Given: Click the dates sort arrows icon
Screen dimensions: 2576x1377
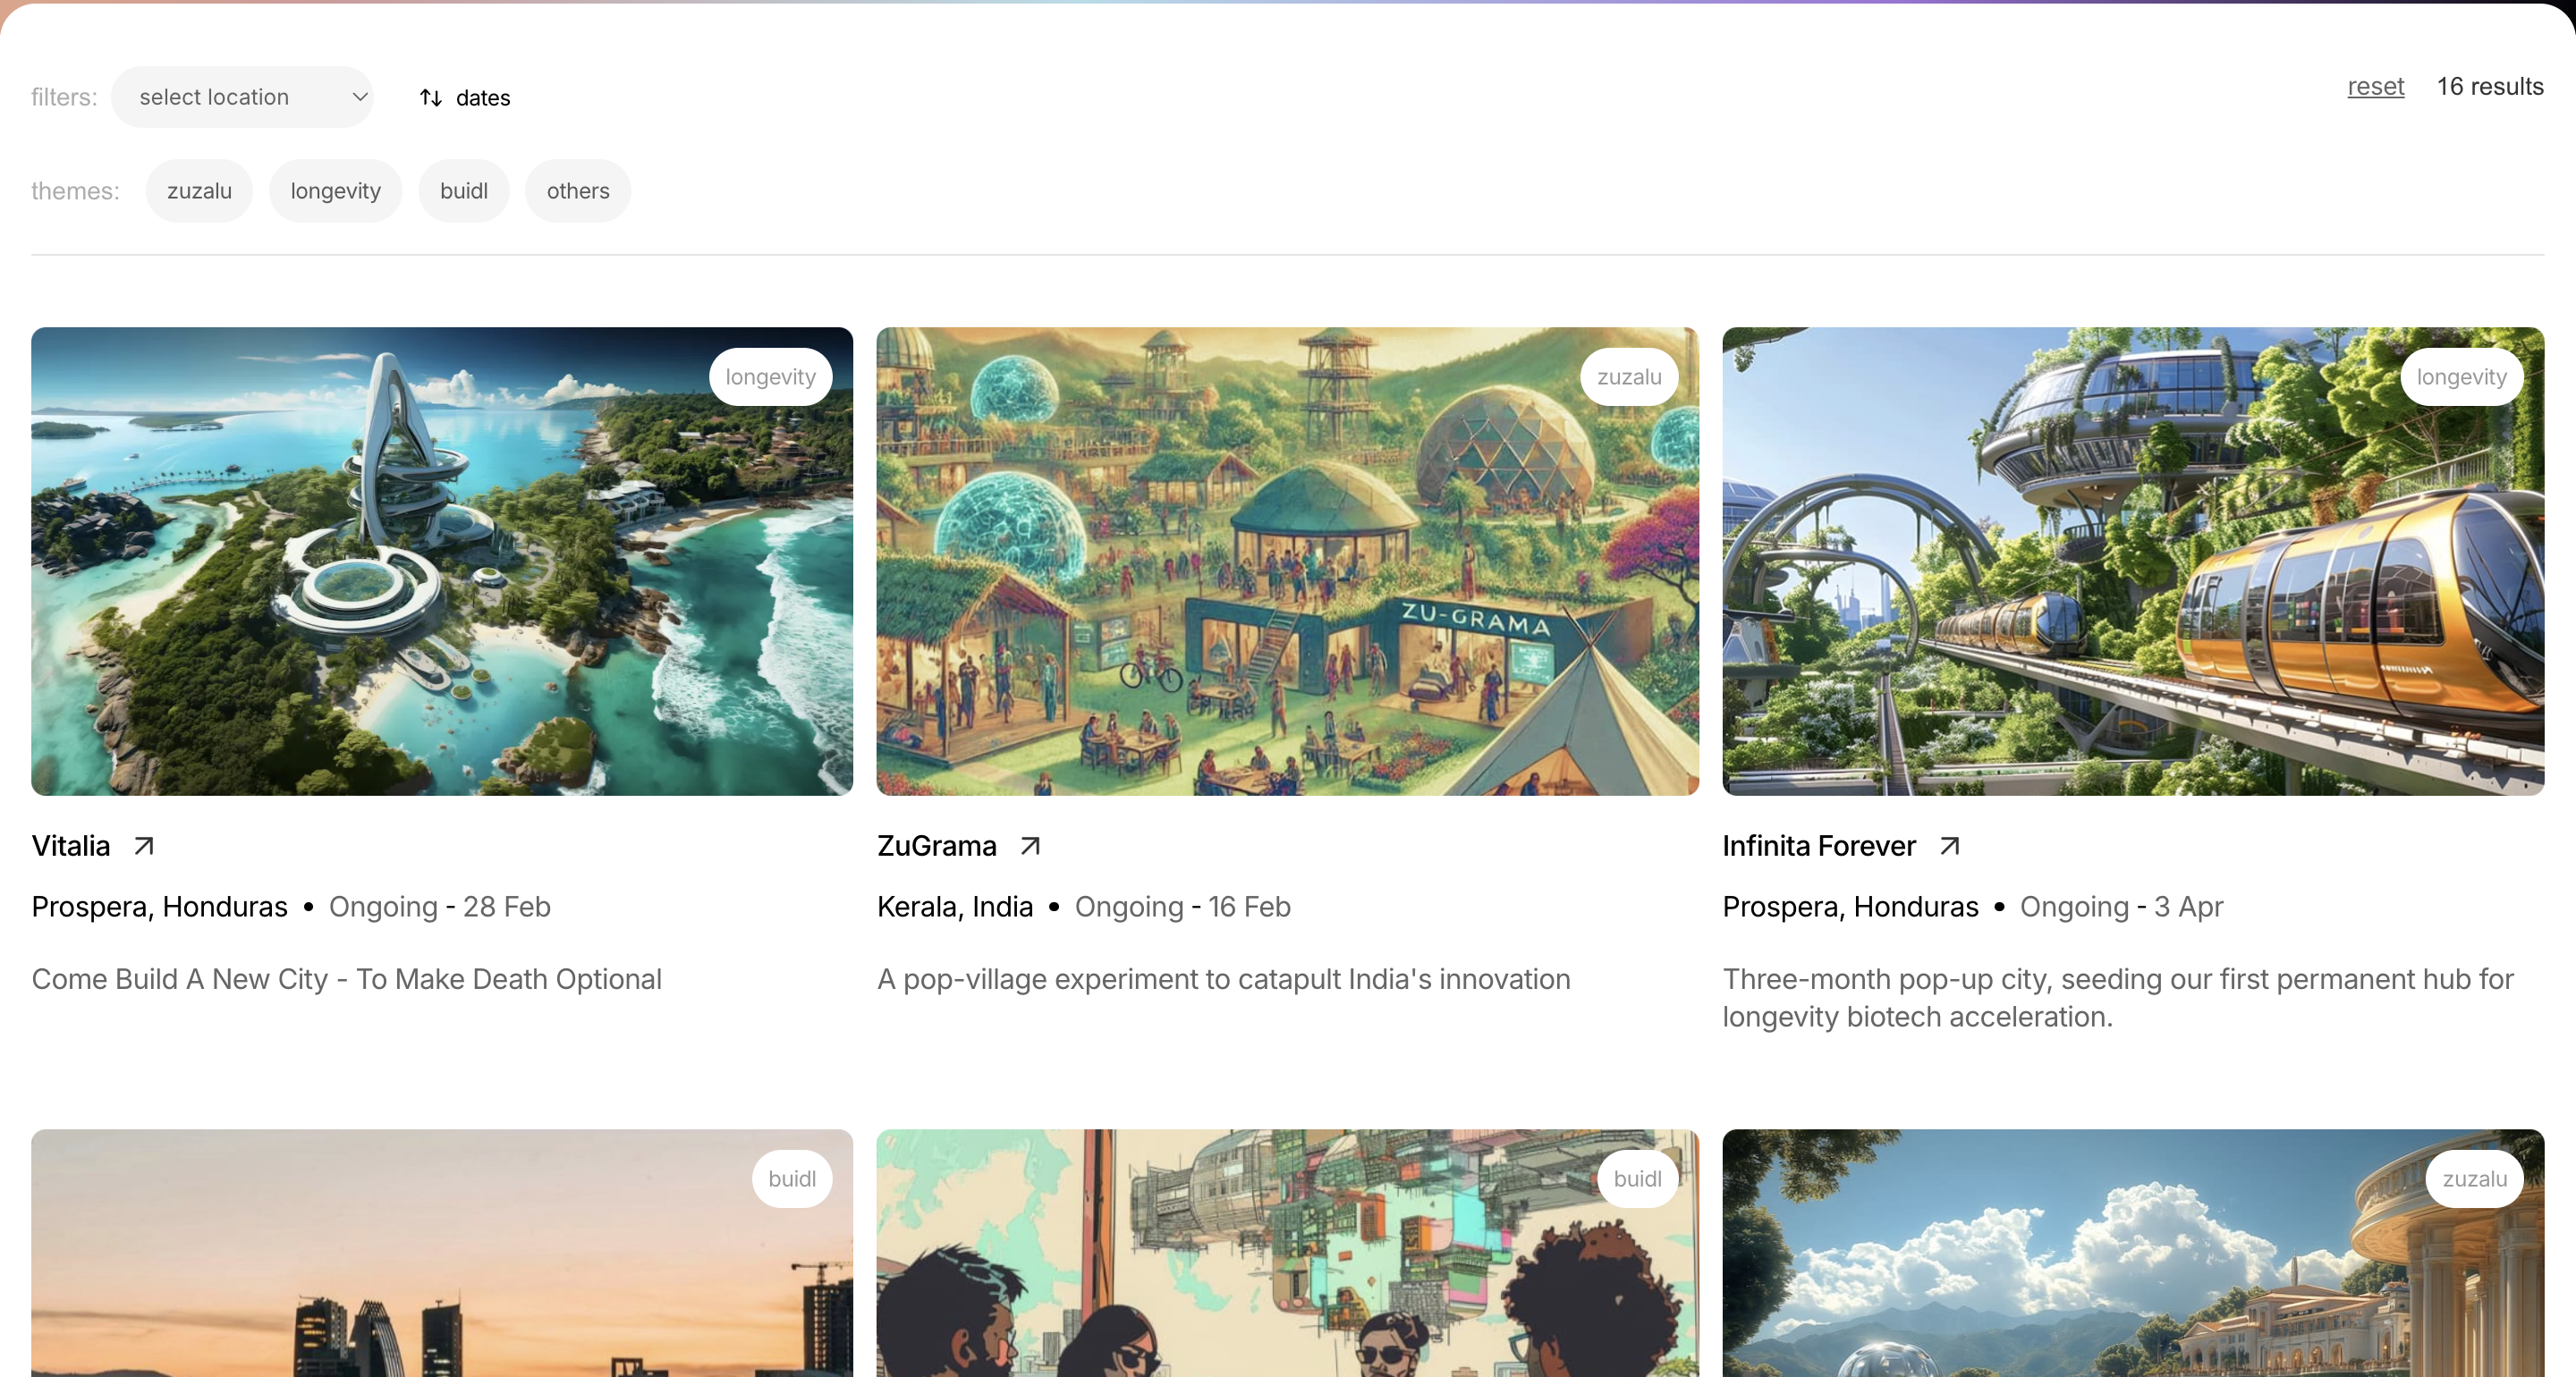Looking at the screenshot, I should click(x=431, y=97).
